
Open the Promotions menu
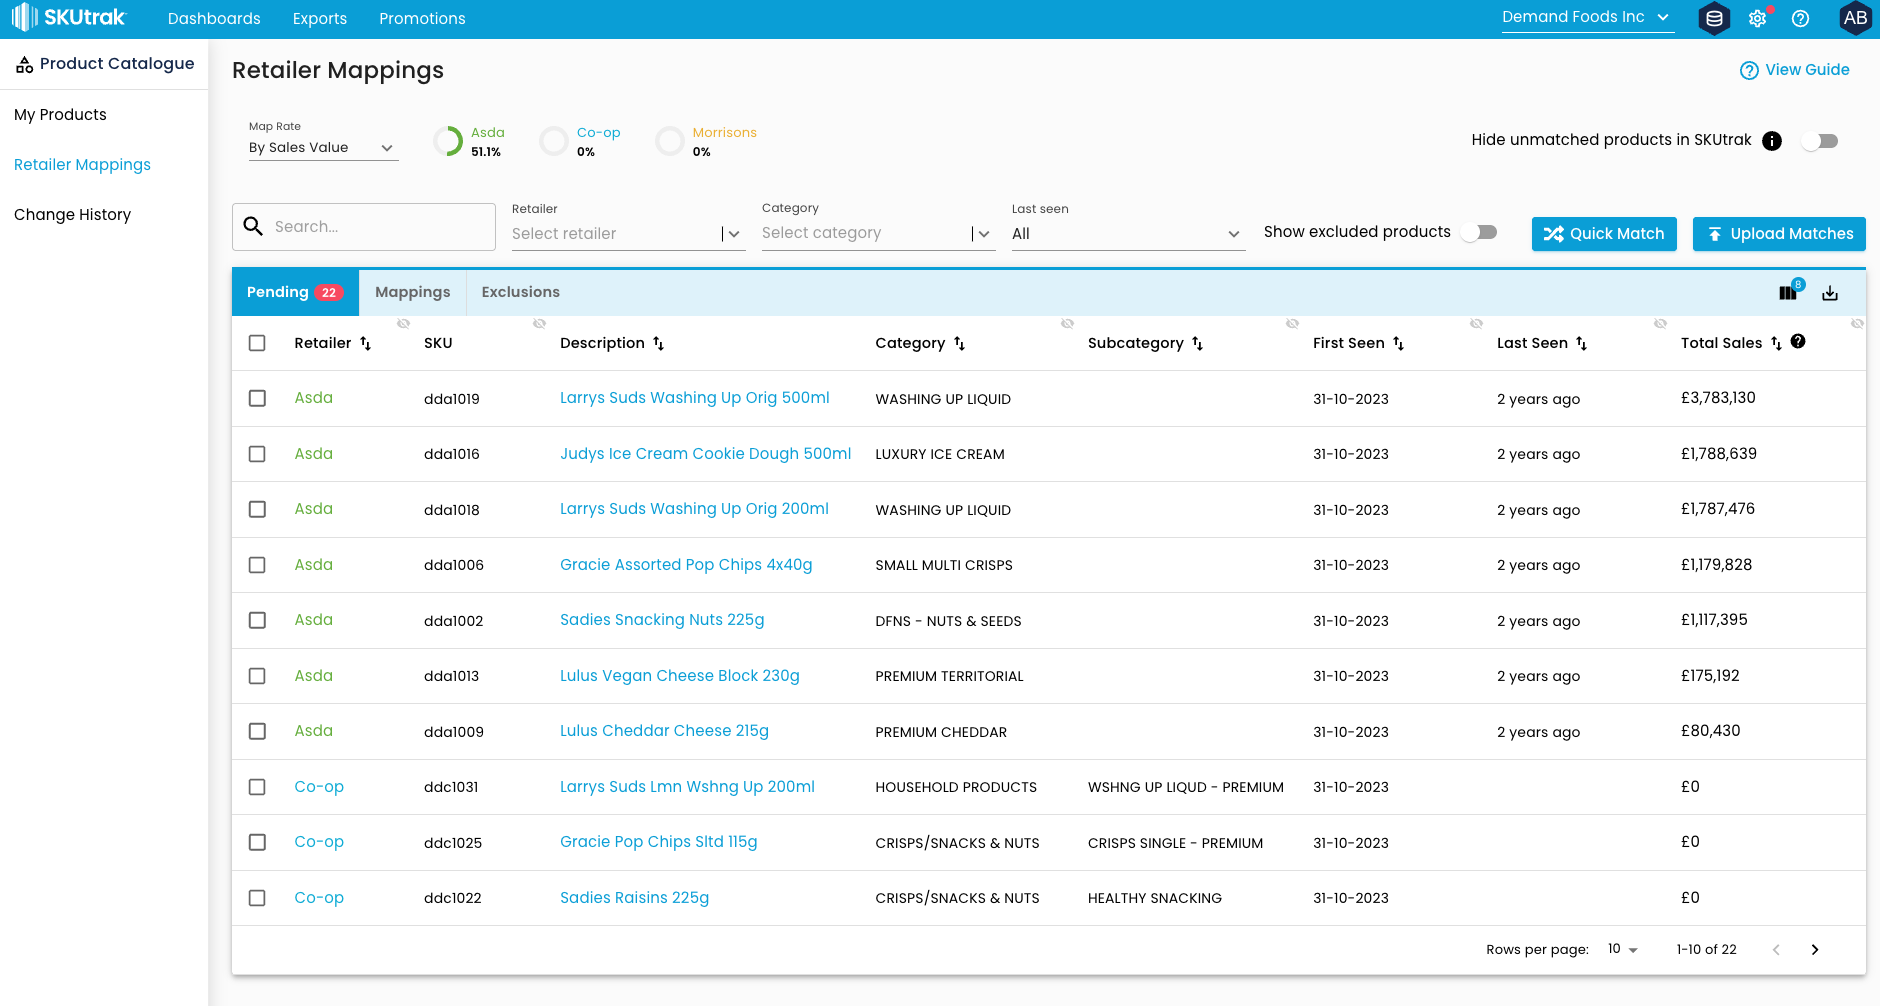422,19
